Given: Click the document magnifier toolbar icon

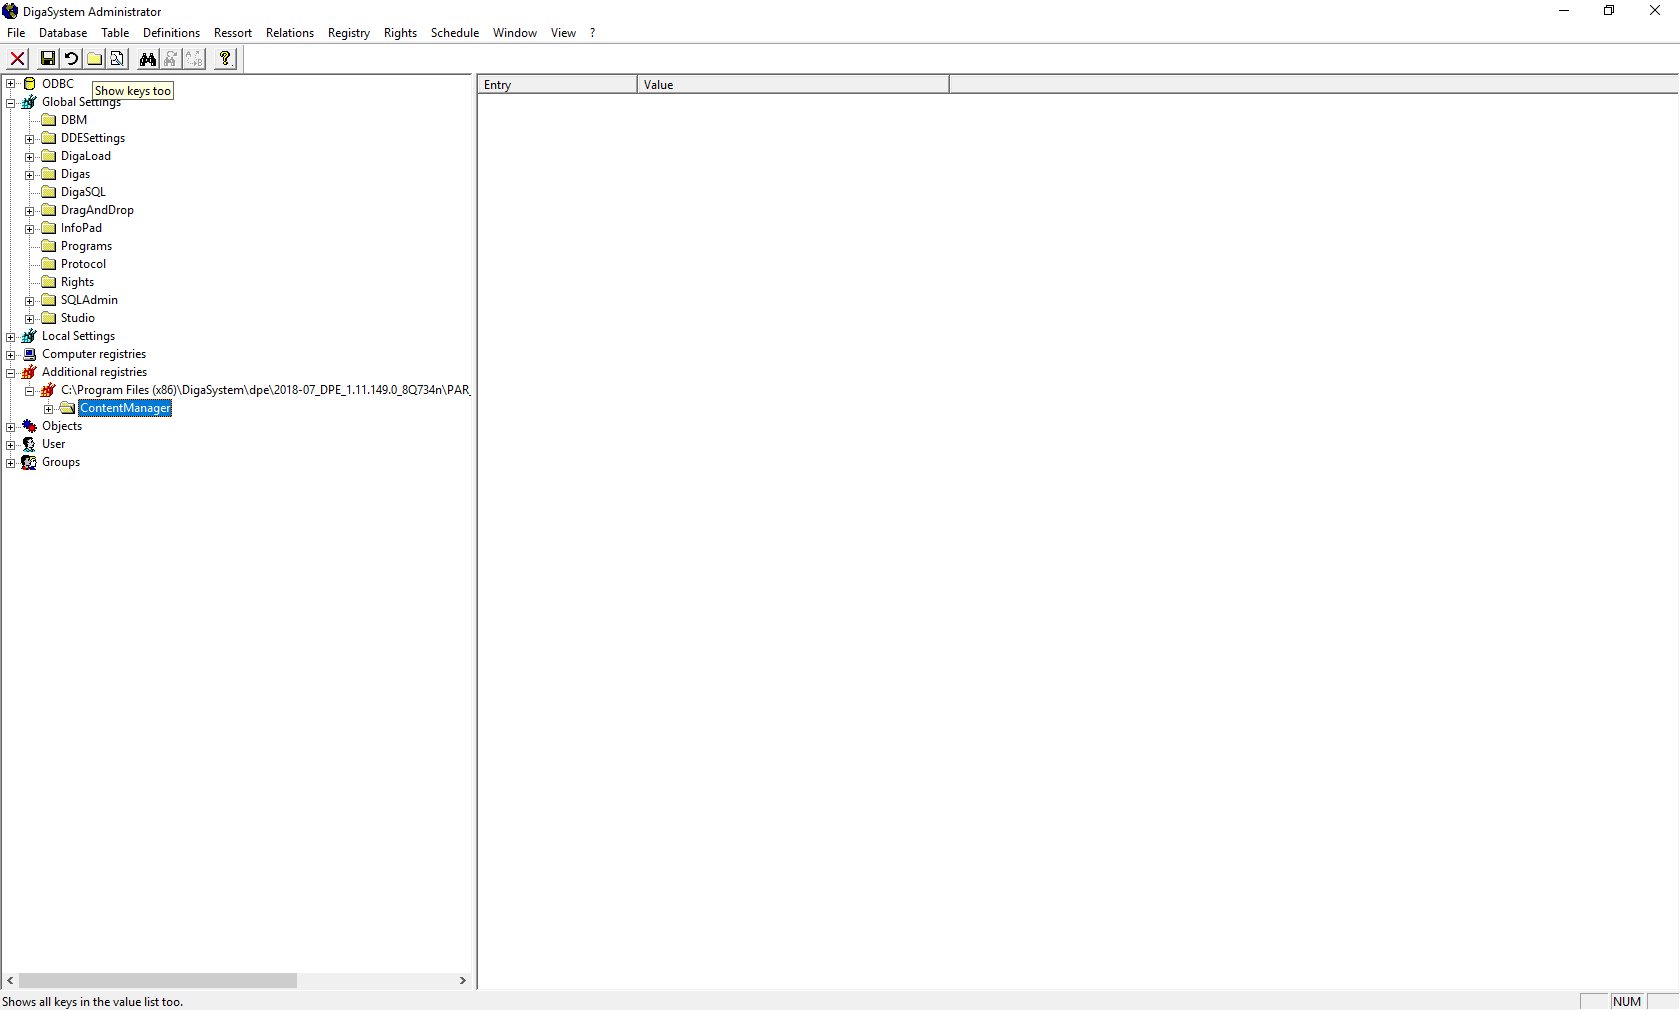Looking at the screenshot, I should click(x=117, y=59).
